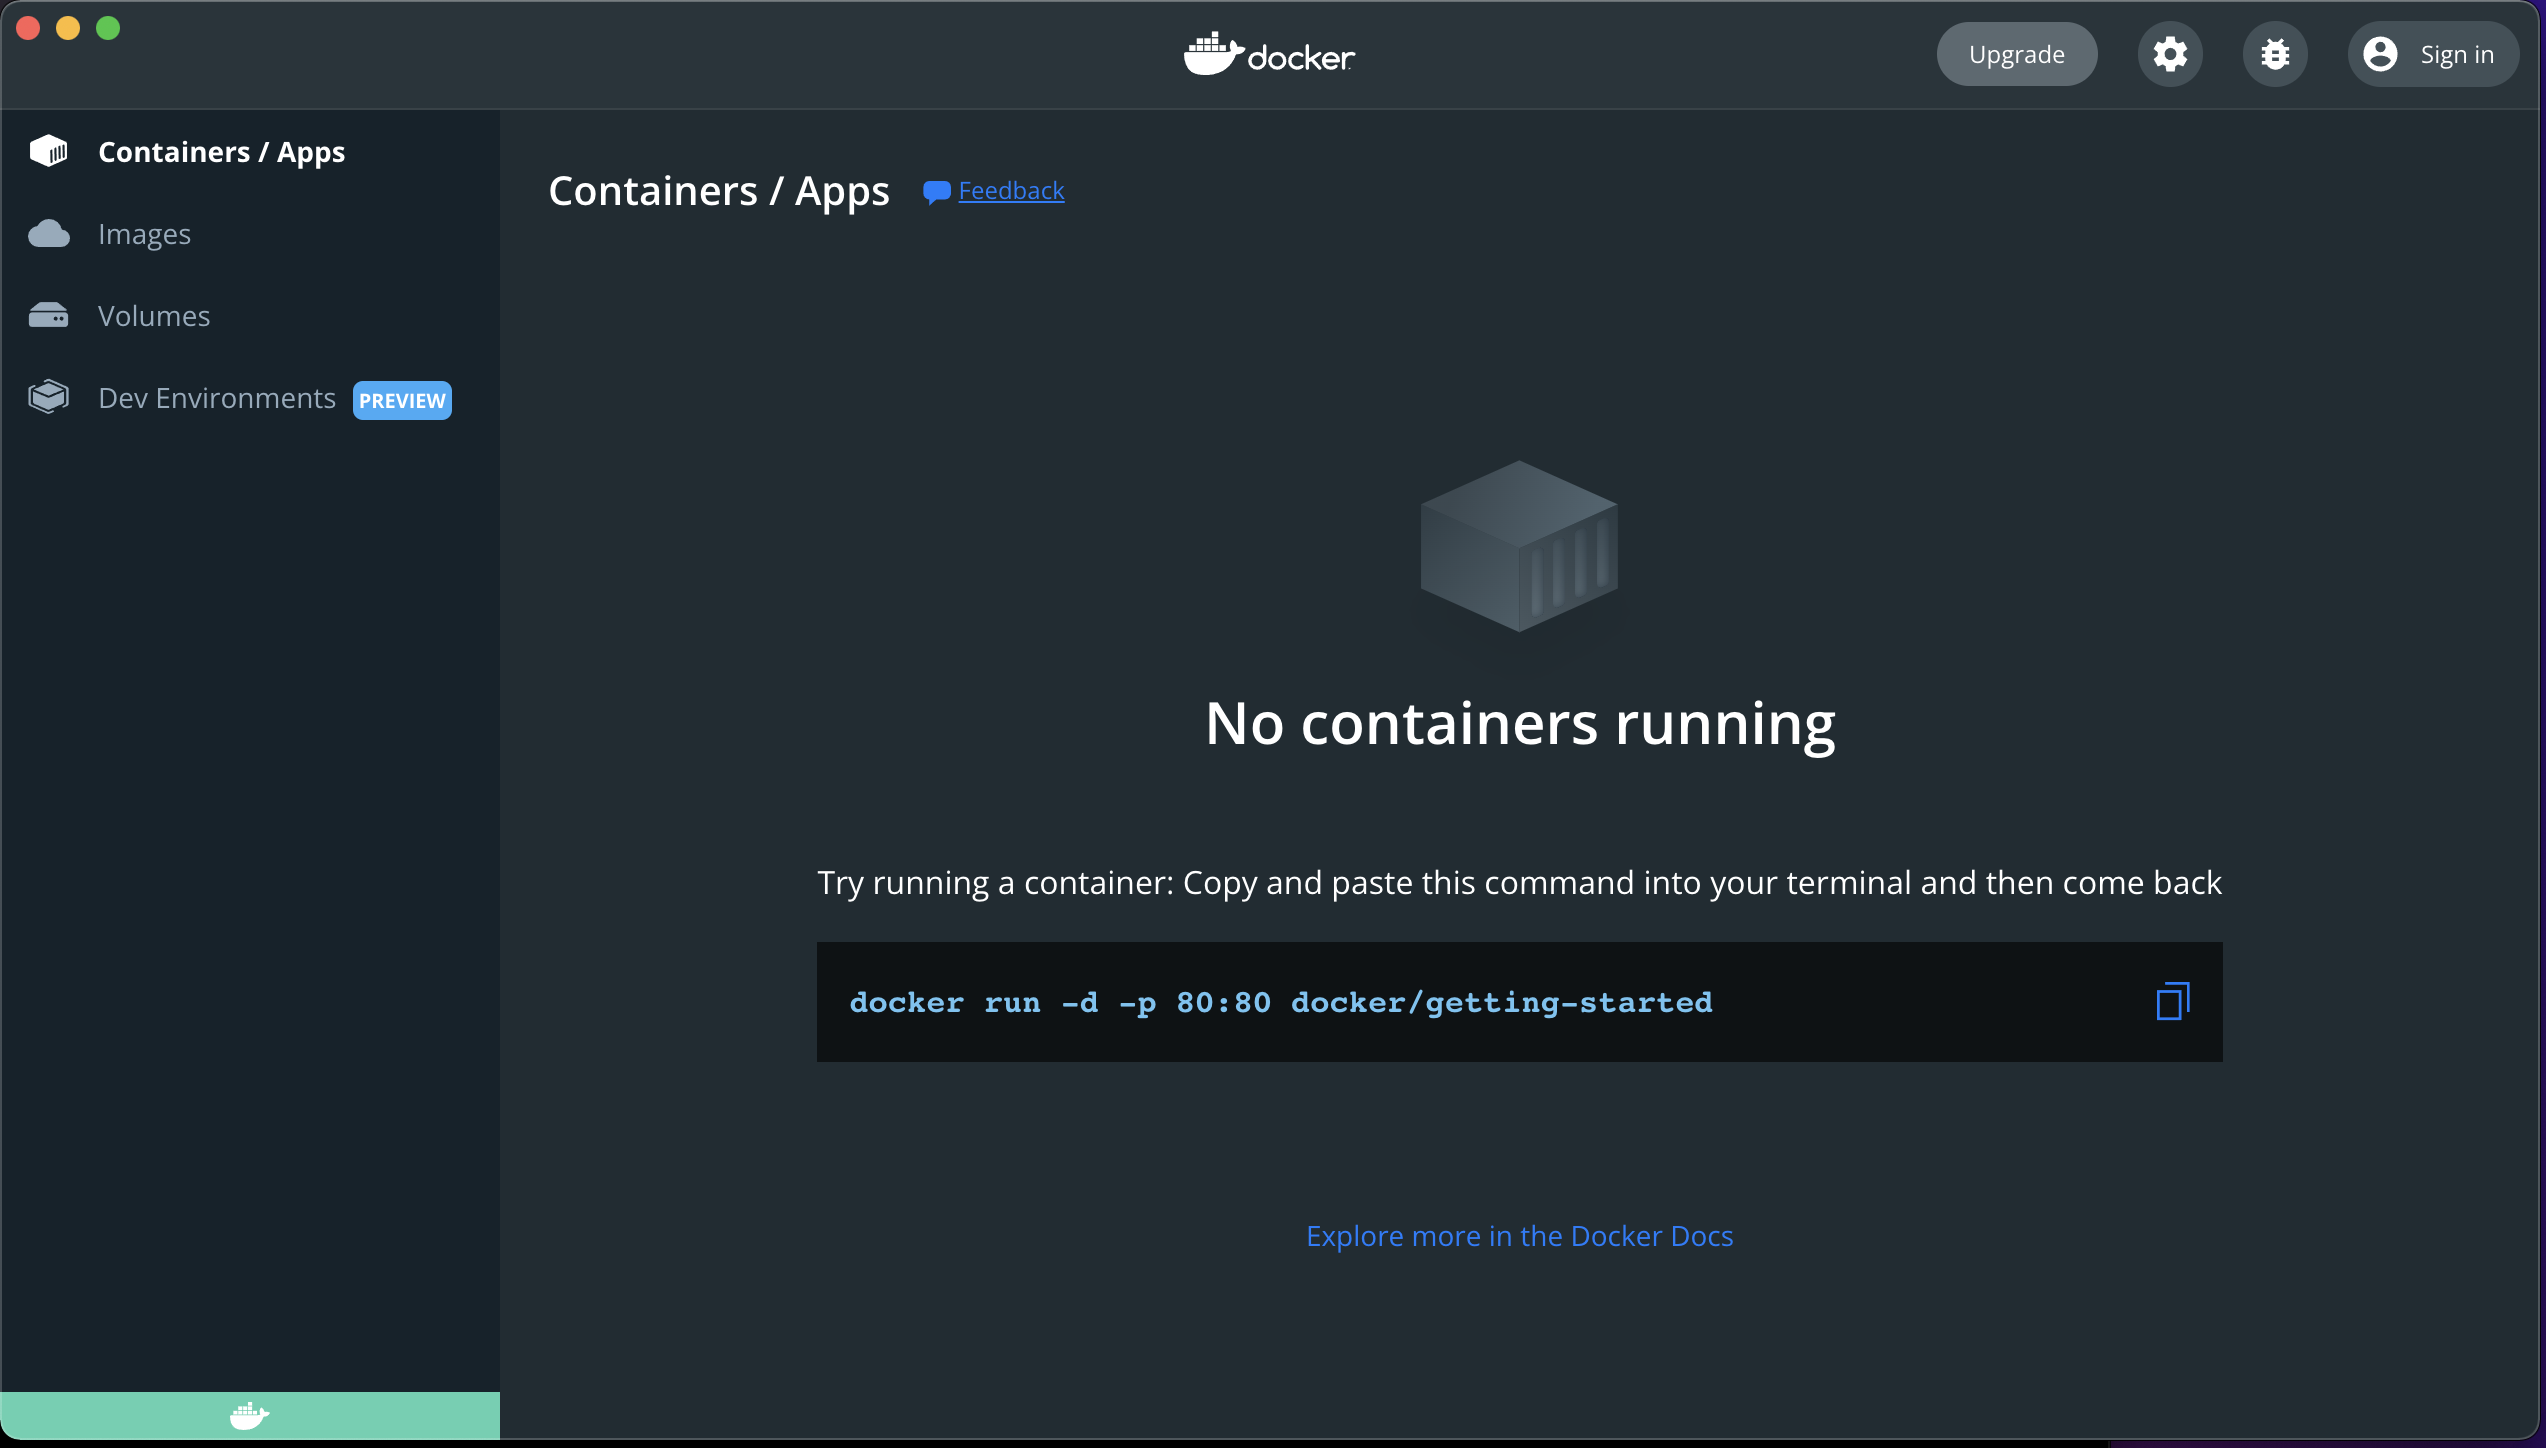Click the Images cloud icon in the sidebar

pyautogui.click(x=48, y=234)
